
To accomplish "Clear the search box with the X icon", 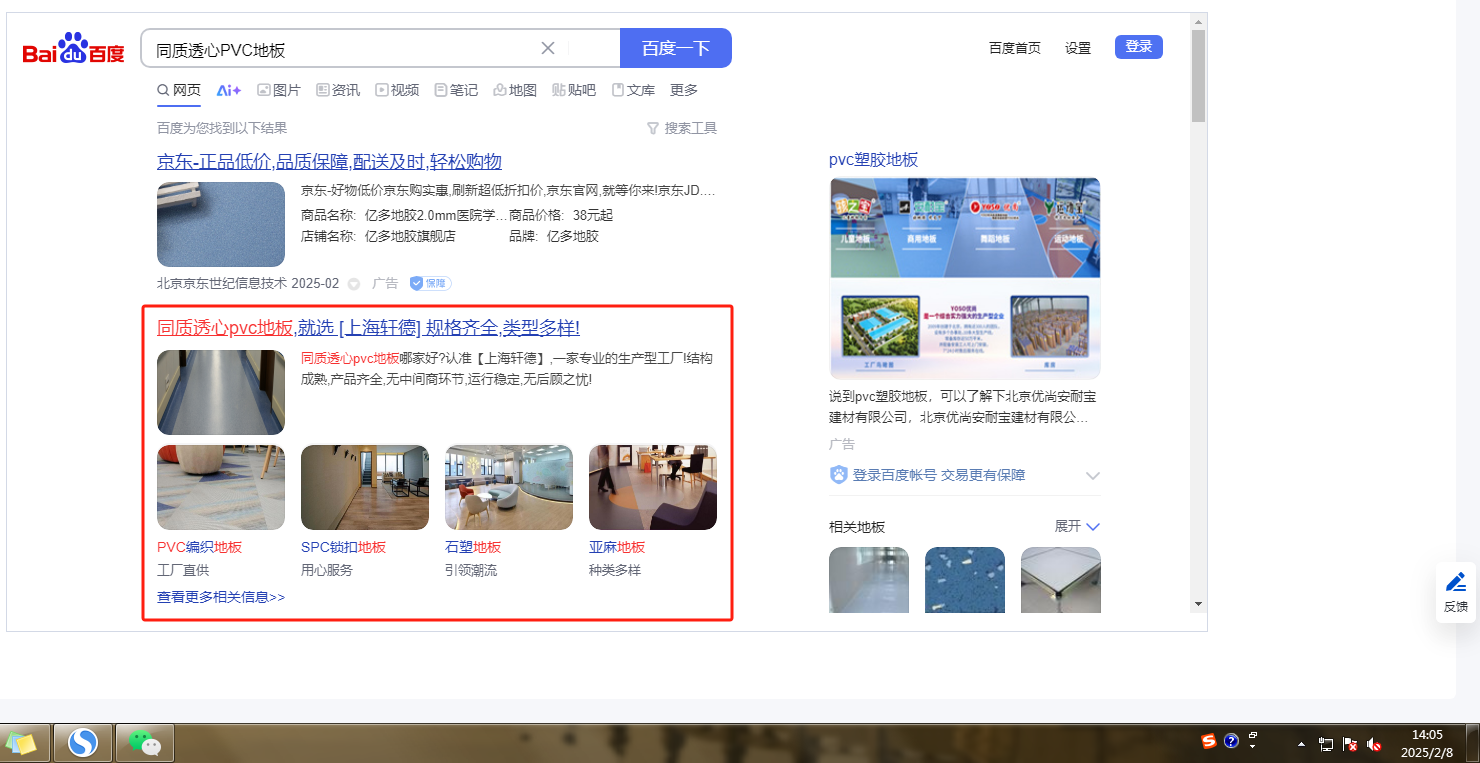I will pos(548,48).
